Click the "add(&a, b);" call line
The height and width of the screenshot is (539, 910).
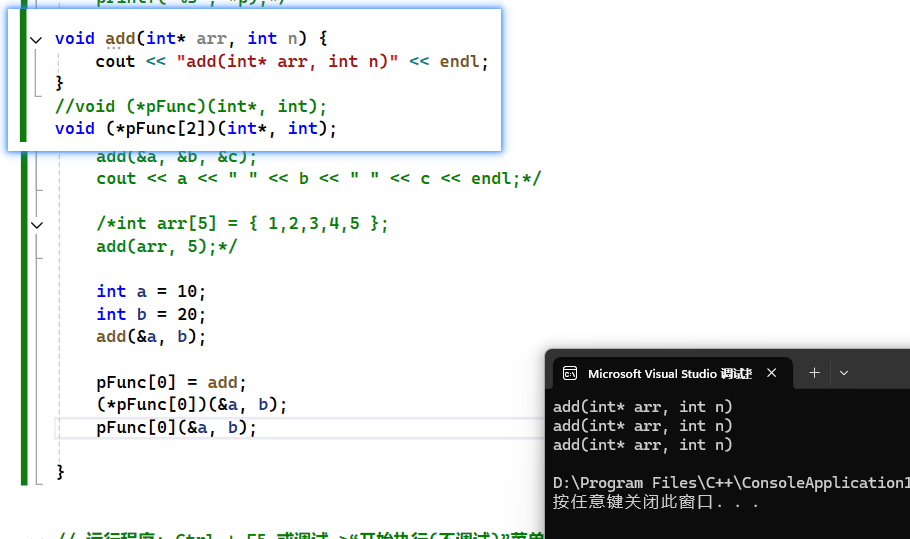[x=151, y=337]
